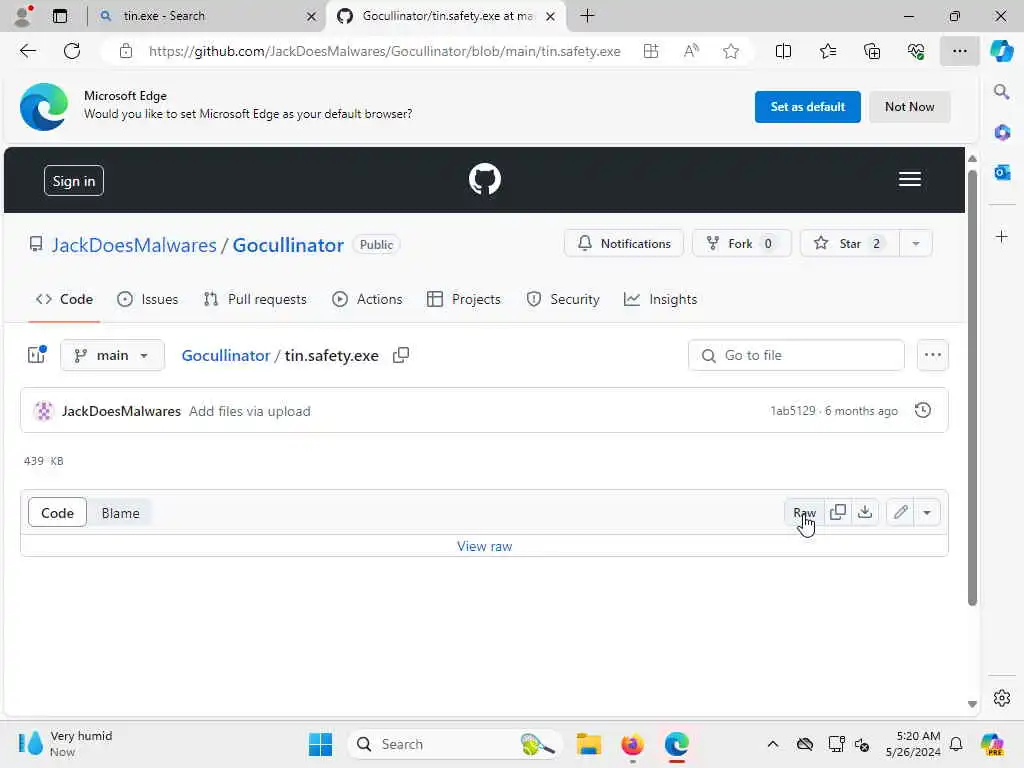This screenshot has width=1024, height=768.
Task: Open Actions tab
Action: pyautogui.click(x=367, y=299)
